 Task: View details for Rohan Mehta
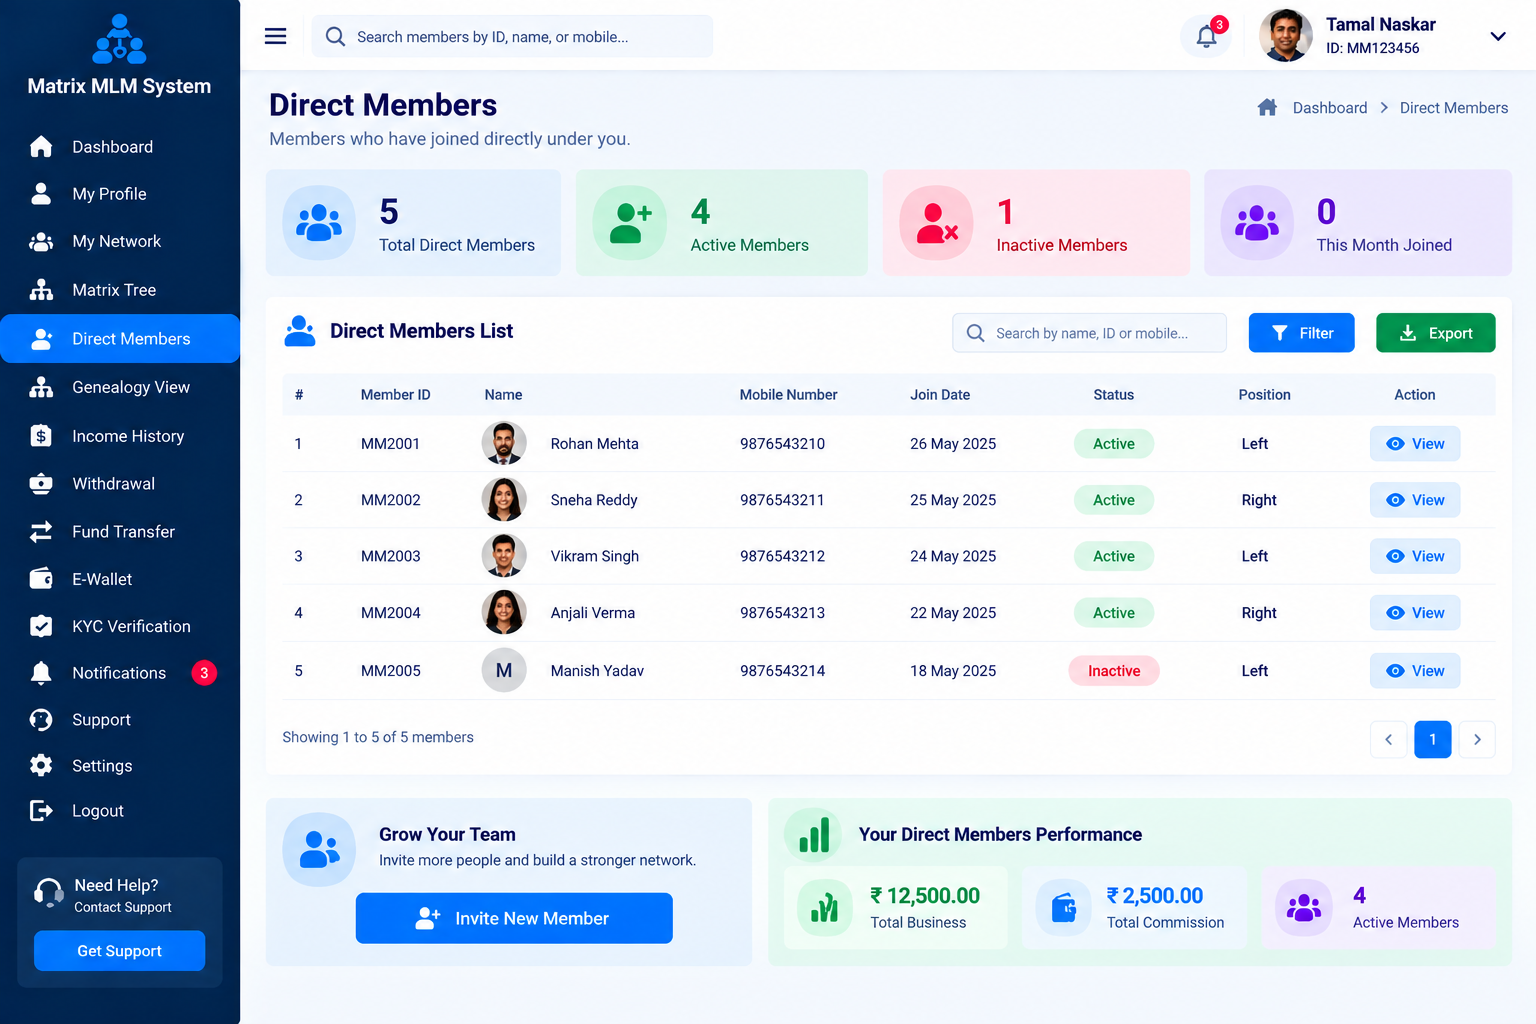(x=1415, y=444)
